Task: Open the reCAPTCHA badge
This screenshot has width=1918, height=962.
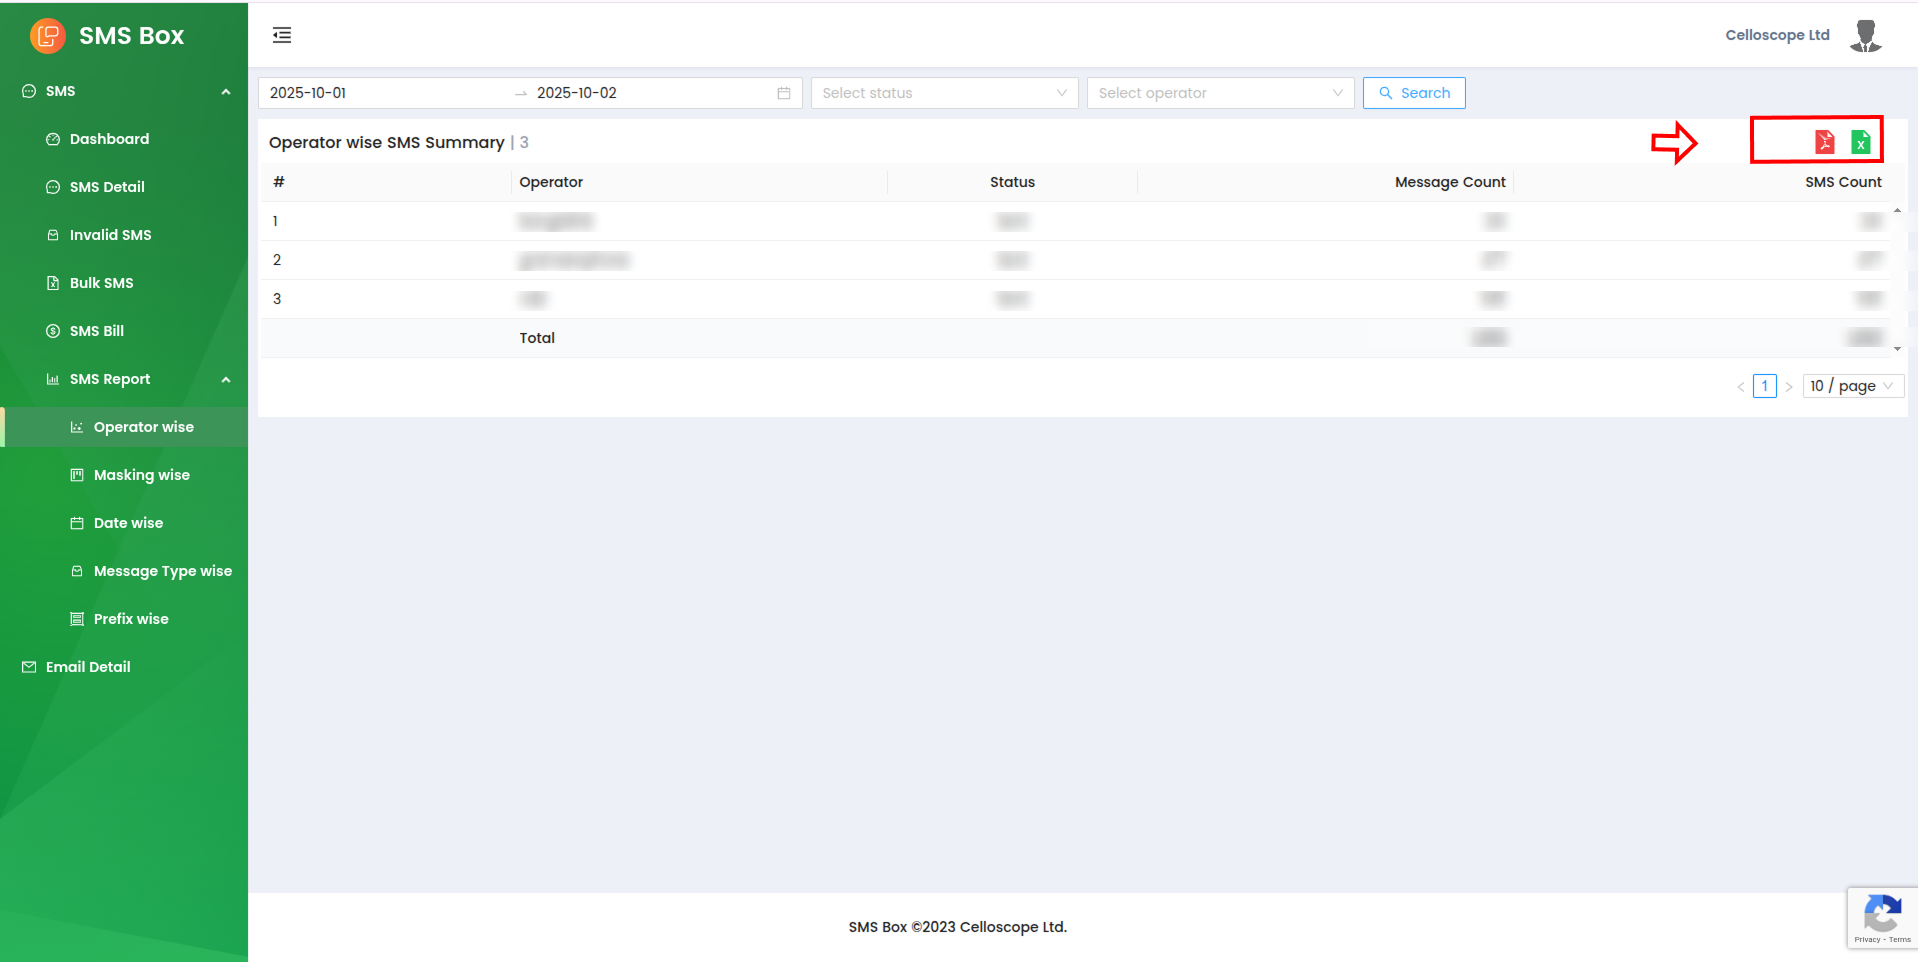Action: click(1881, 917)
